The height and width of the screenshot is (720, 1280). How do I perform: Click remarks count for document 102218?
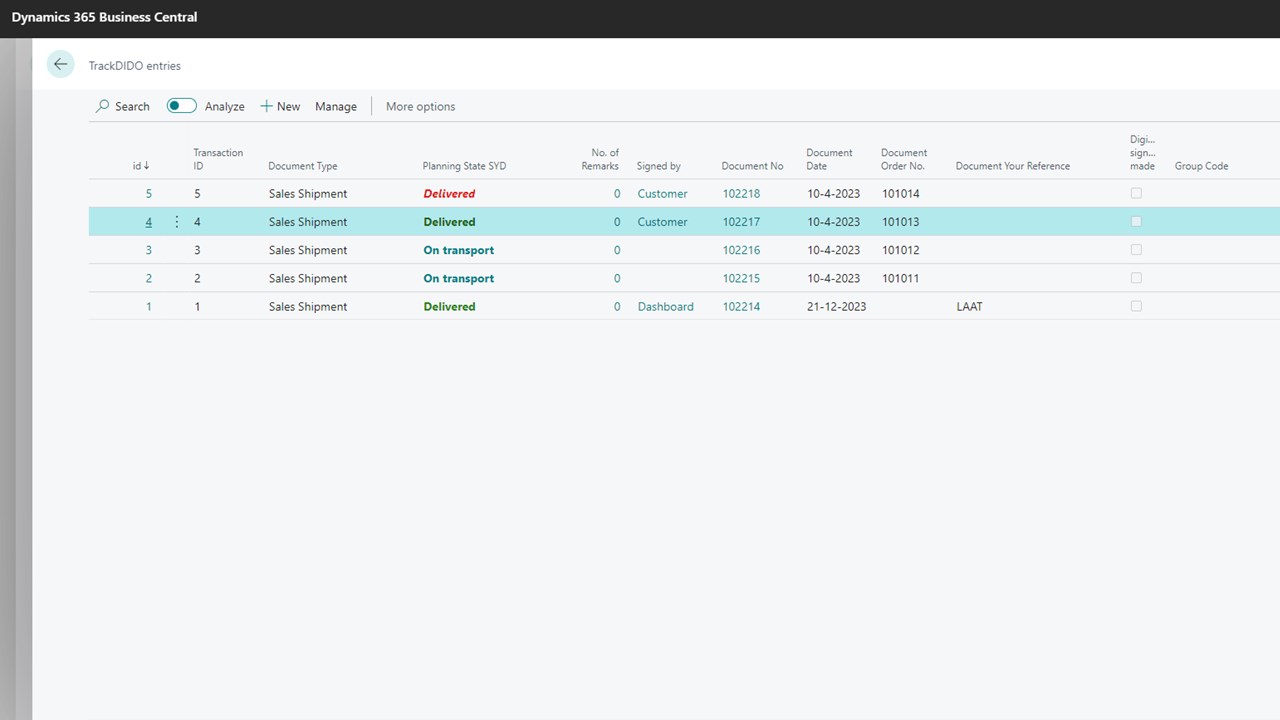click(617, 194)
